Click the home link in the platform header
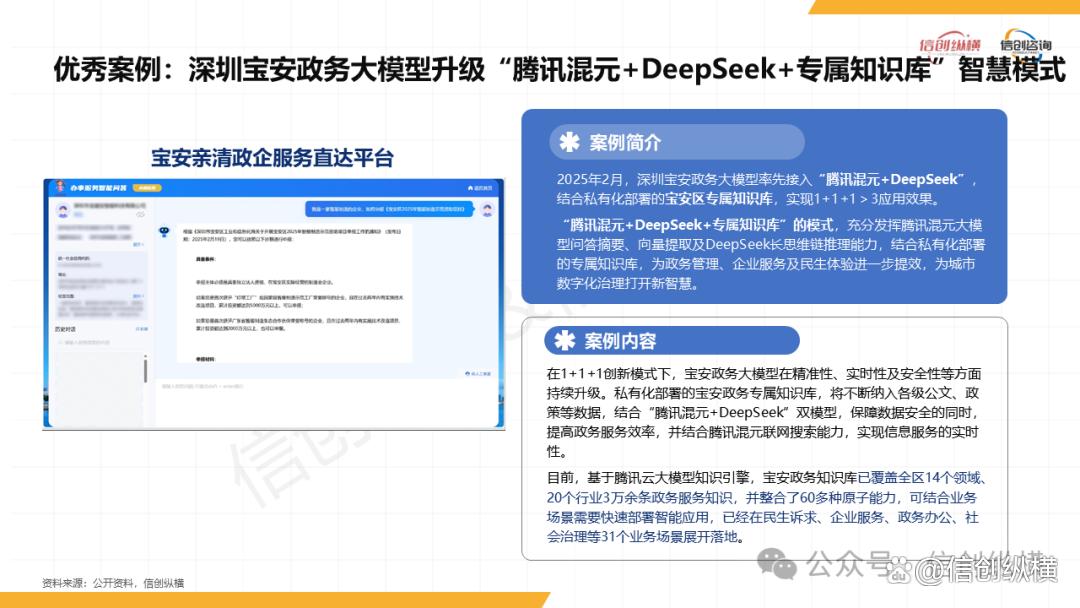Screen dimensions: 1080x608 480,187
